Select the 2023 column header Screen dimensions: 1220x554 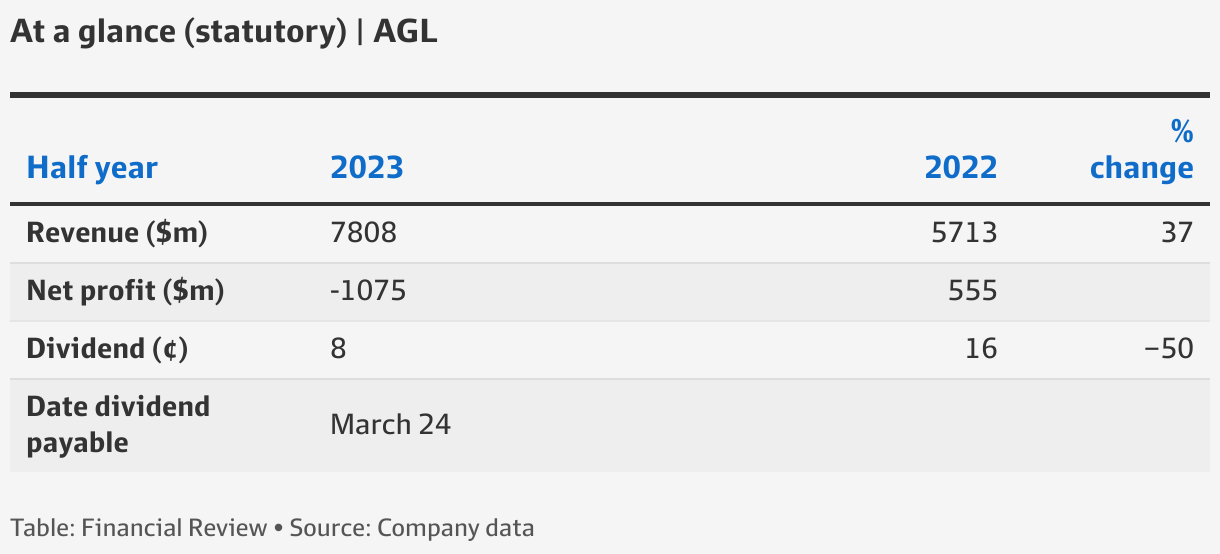coord(367,167)
